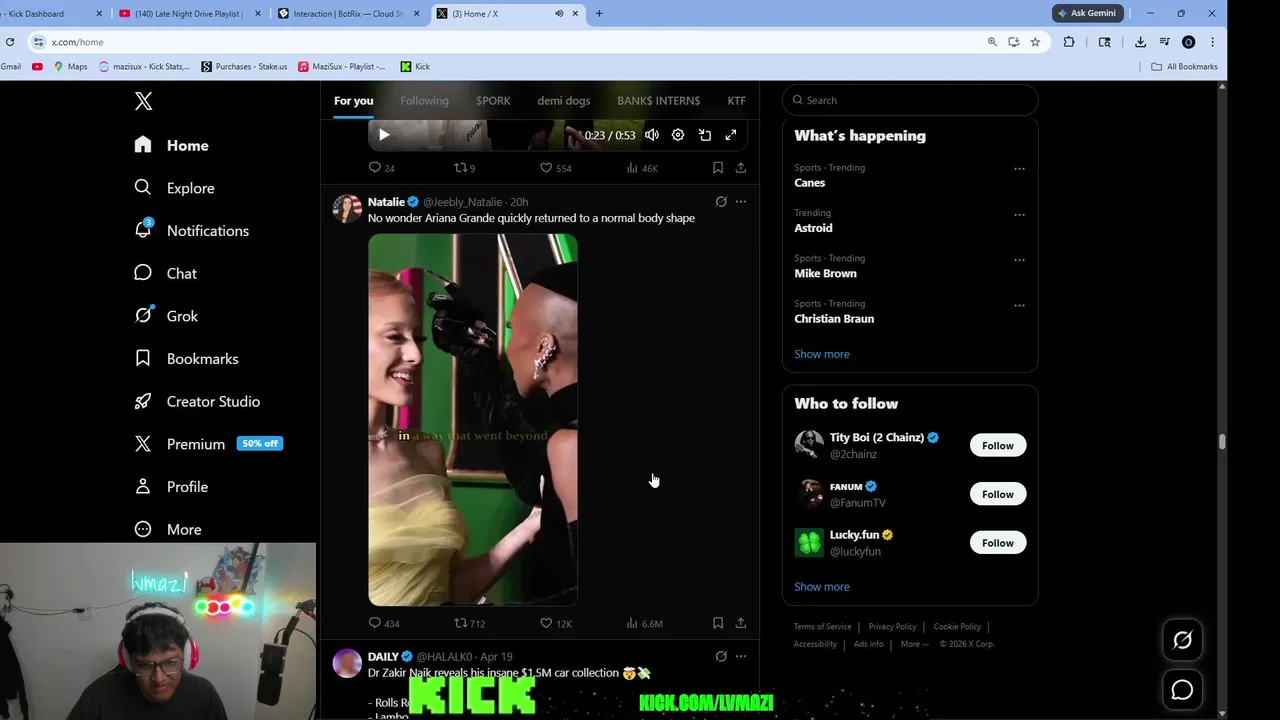Viewport: 1280px width, 720px height.
Task: Expand the footer More menu
Action: click(914, 644)
